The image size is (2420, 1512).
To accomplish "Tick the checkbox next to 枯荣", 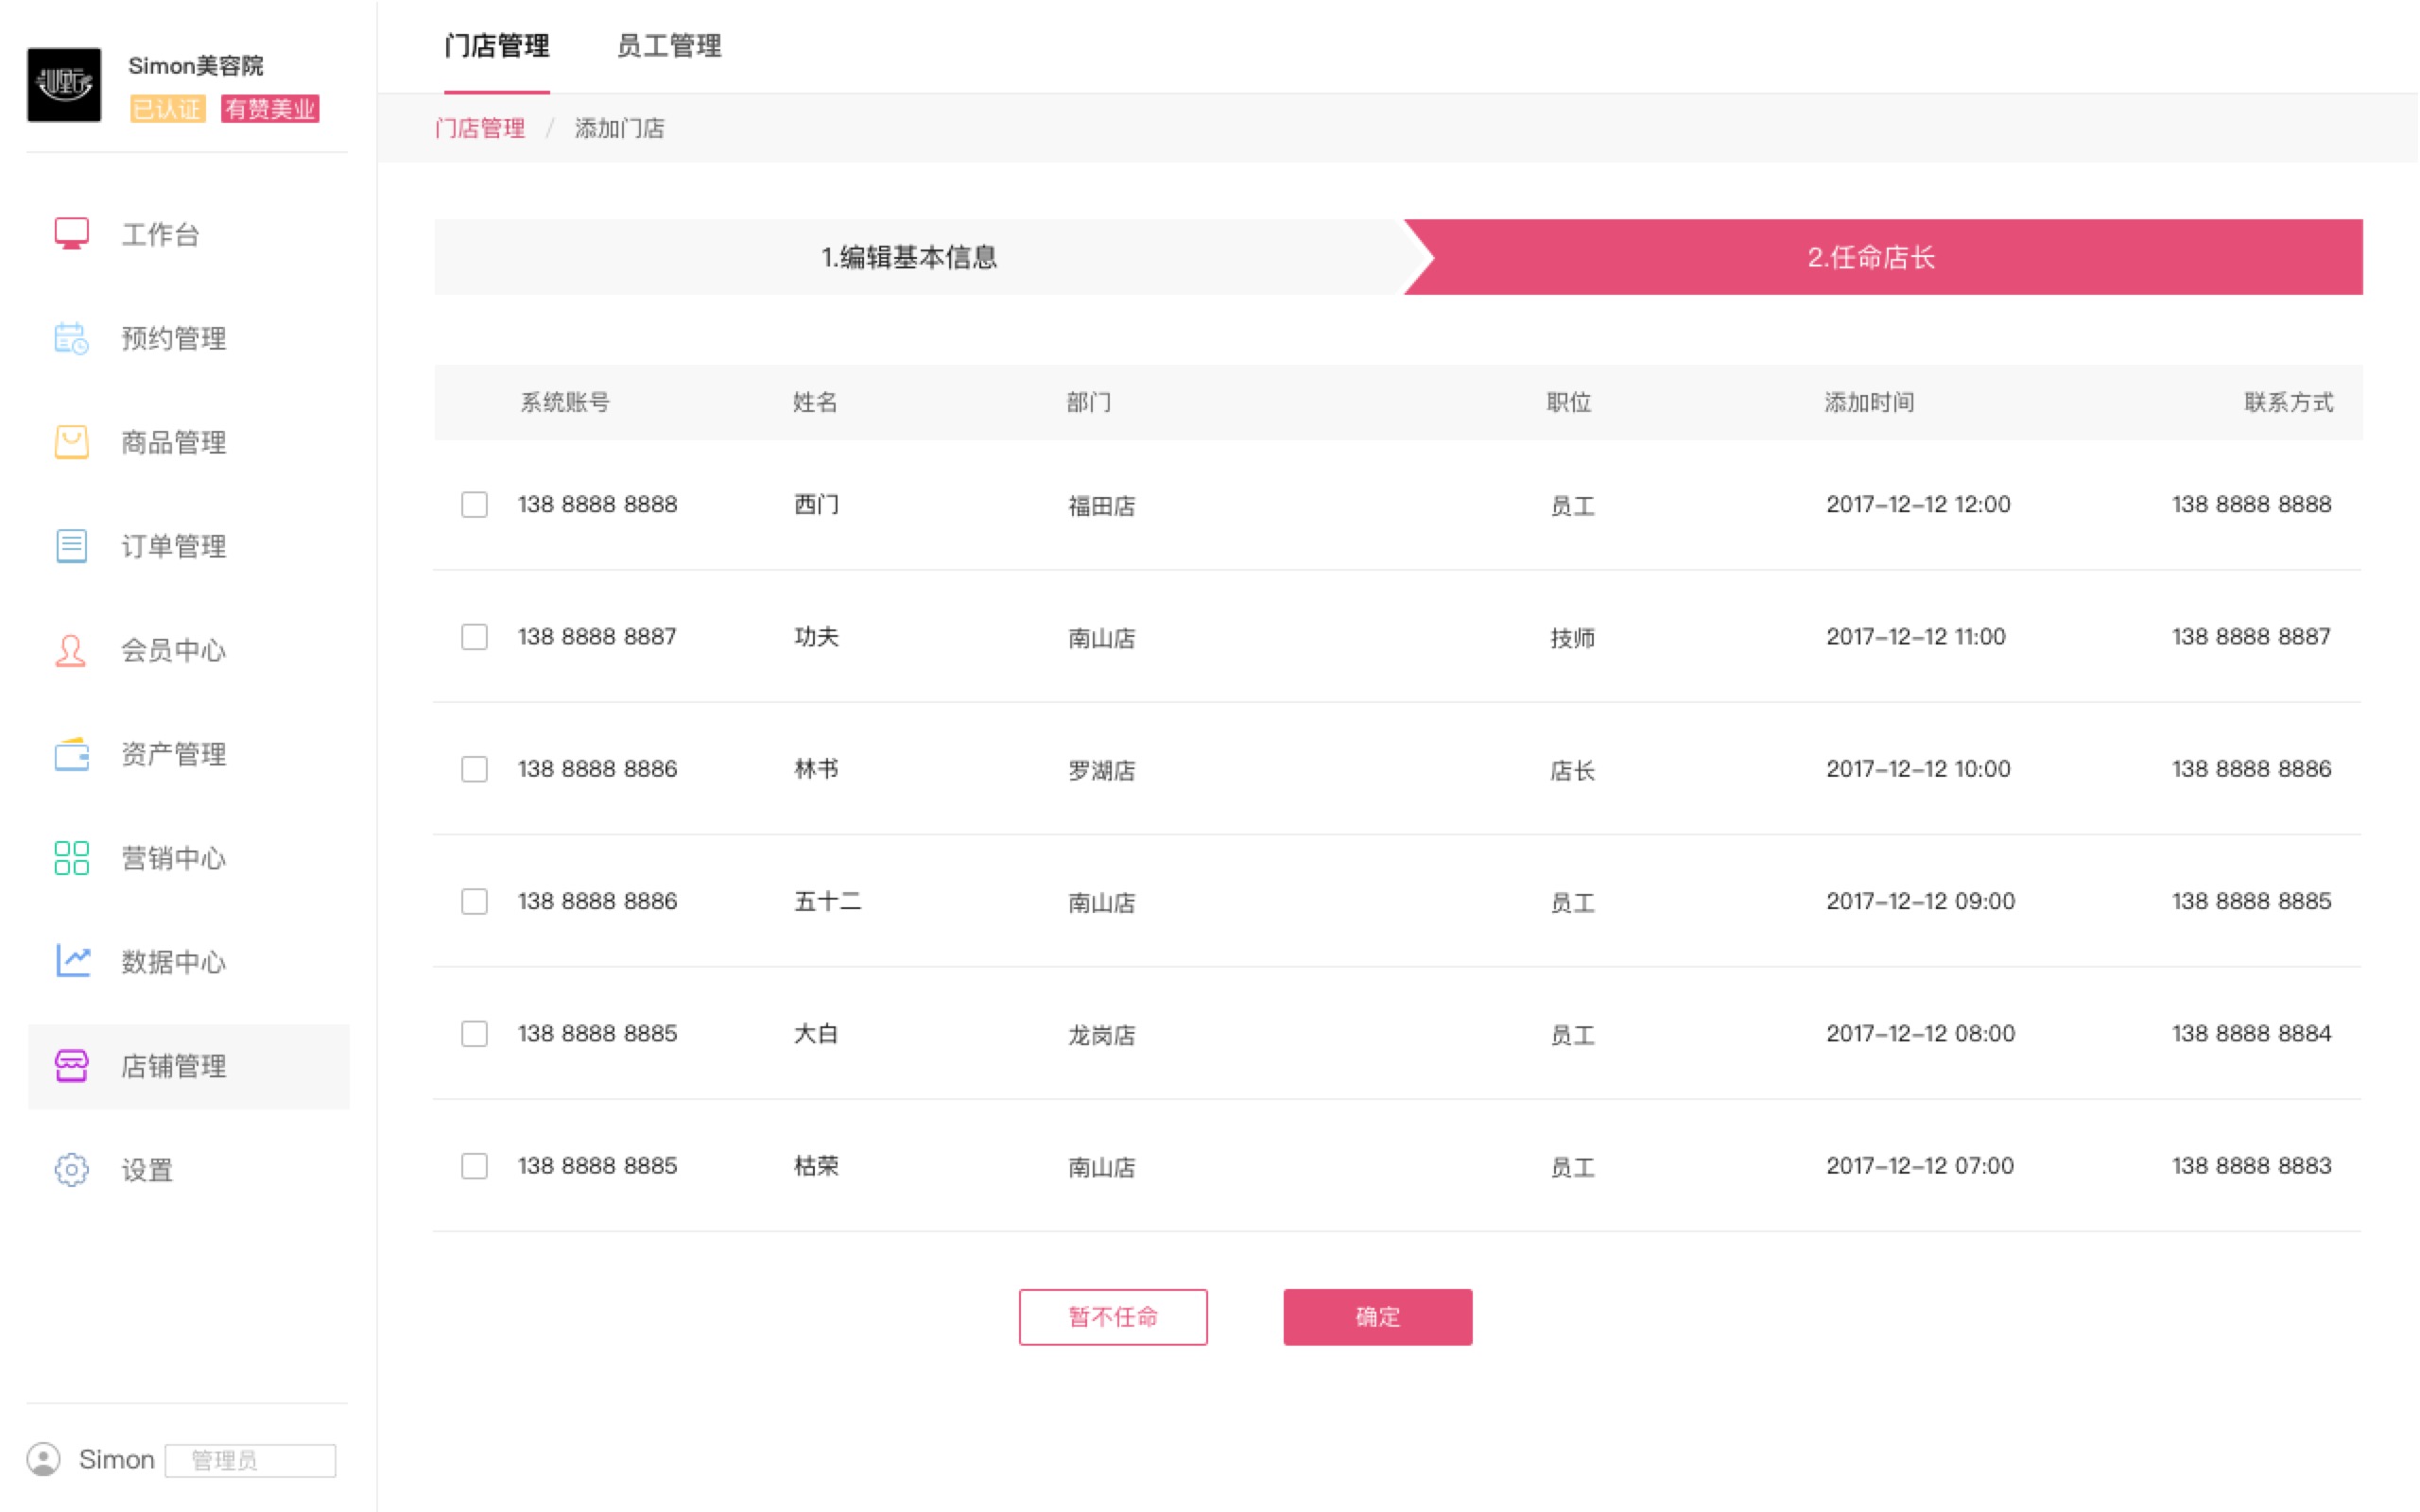I will [x=474, y=1166].
